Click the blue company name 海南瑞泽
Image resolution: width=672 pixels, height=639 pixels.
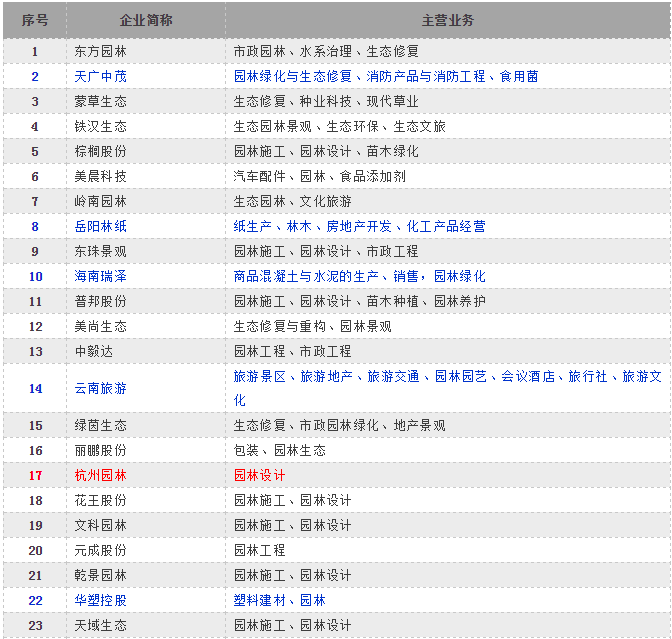point(100,276)
